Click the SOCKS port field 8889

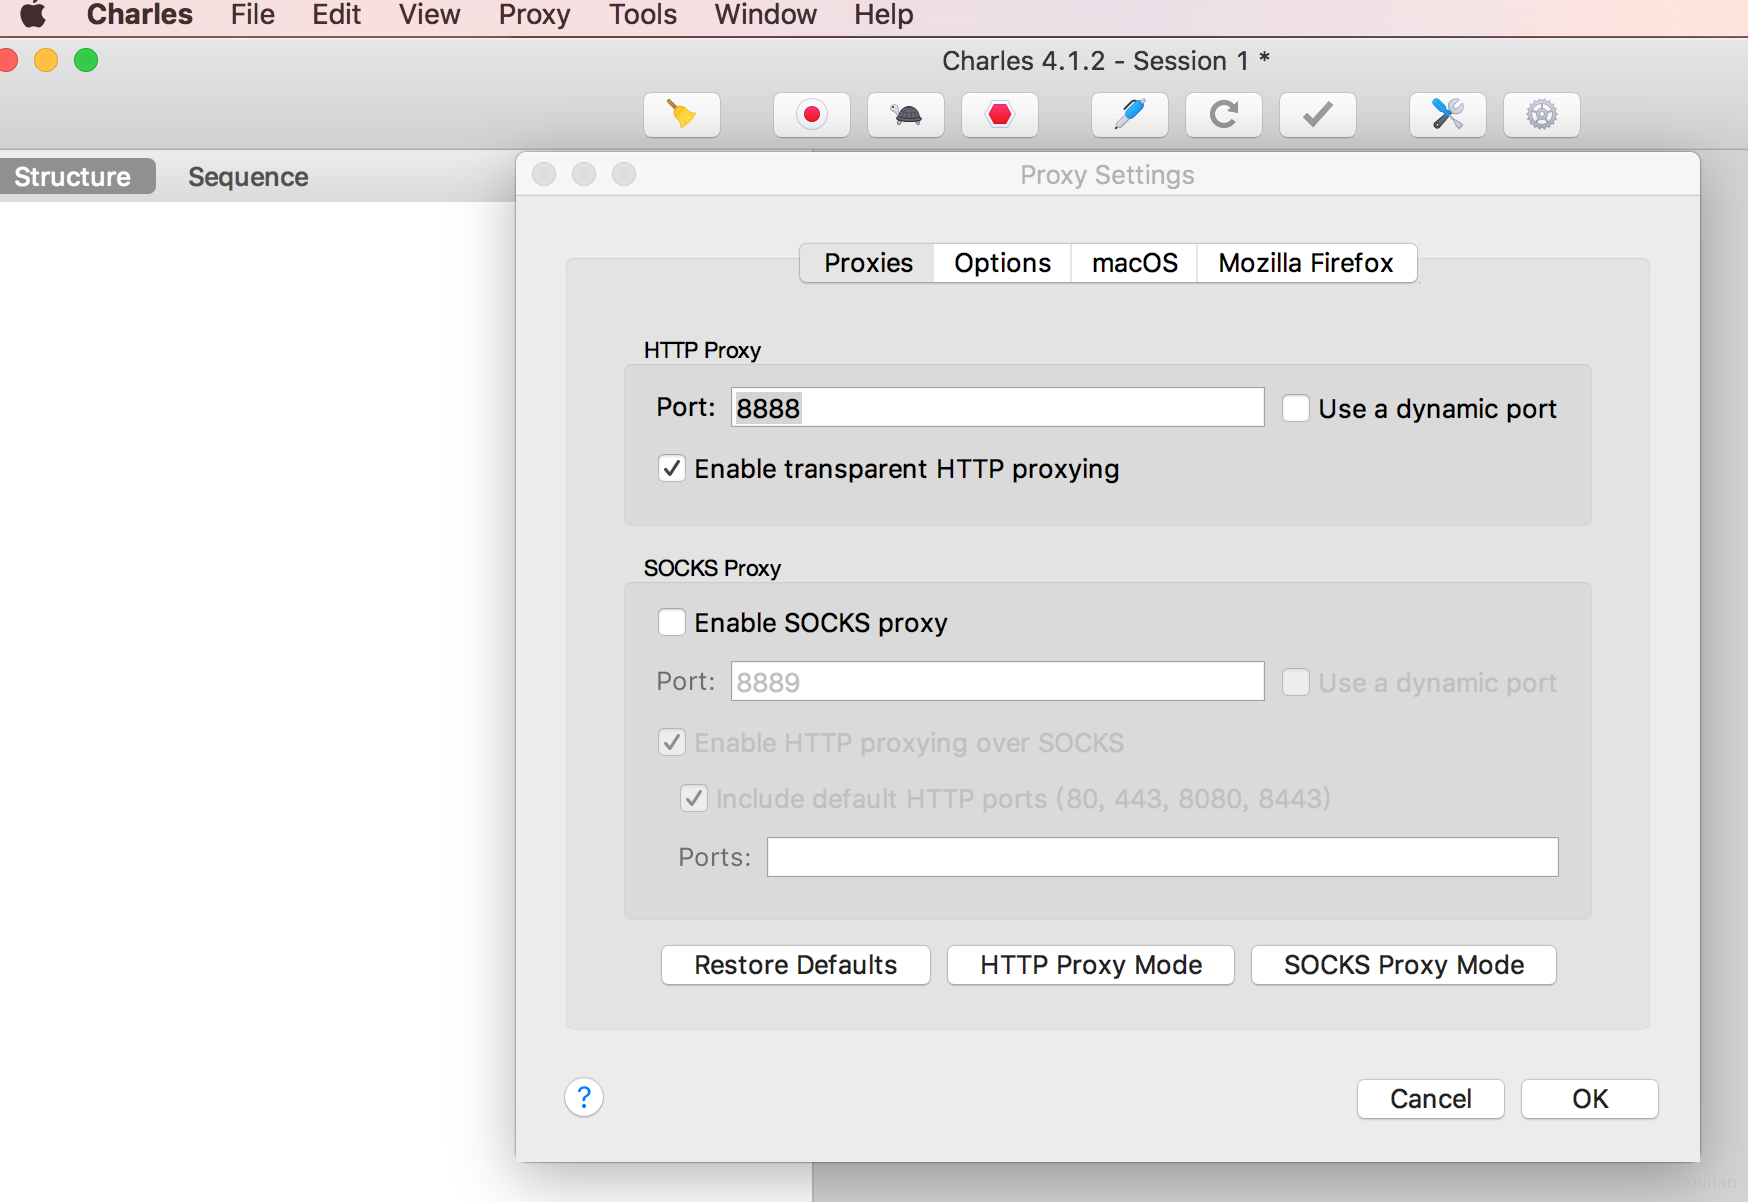coord(998,682)
